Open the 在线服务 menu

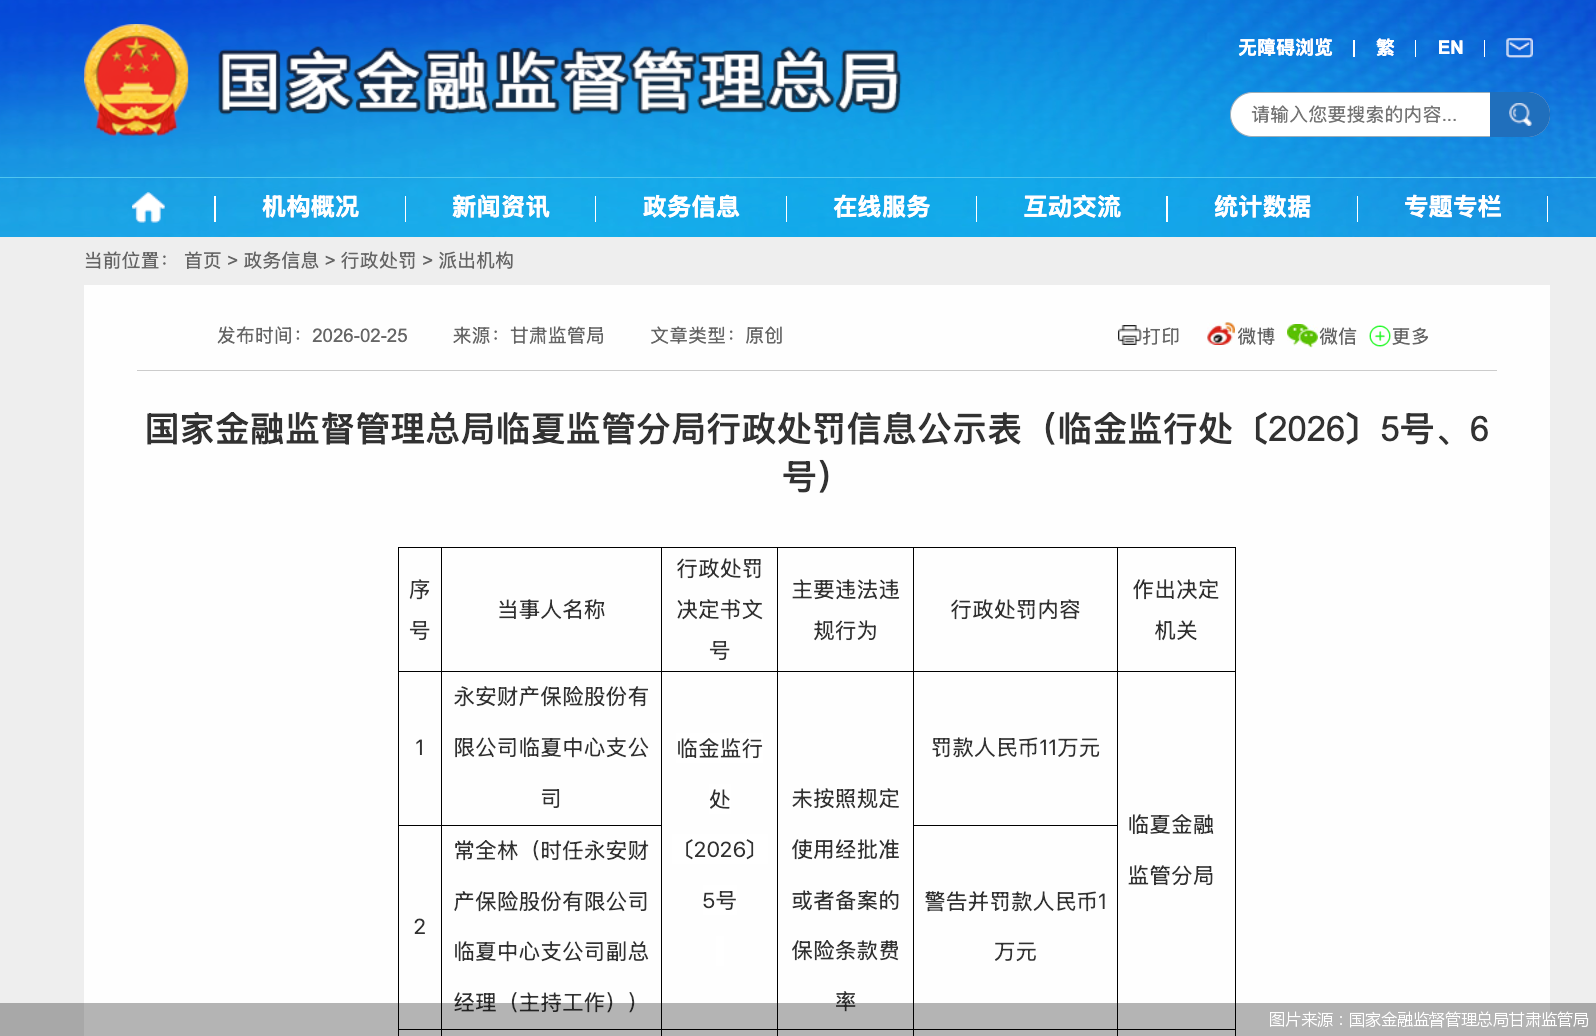pos(882,207)
